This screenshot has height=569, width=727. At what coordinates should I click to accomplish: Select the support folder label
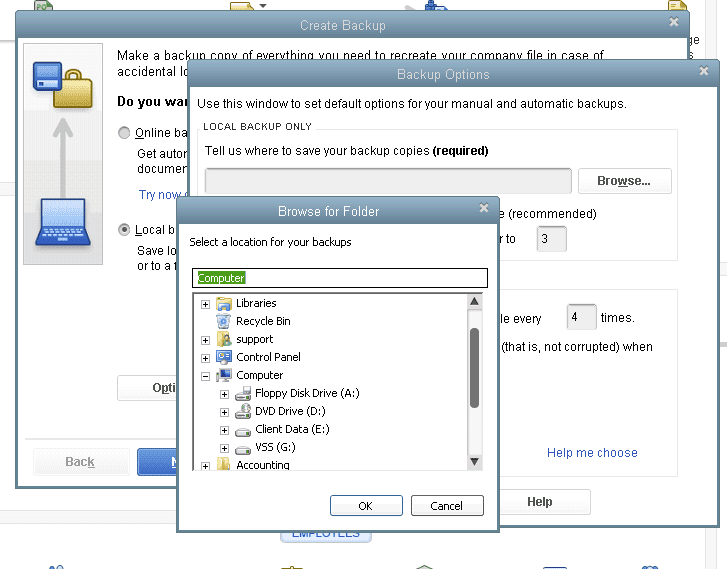[255, 339]
